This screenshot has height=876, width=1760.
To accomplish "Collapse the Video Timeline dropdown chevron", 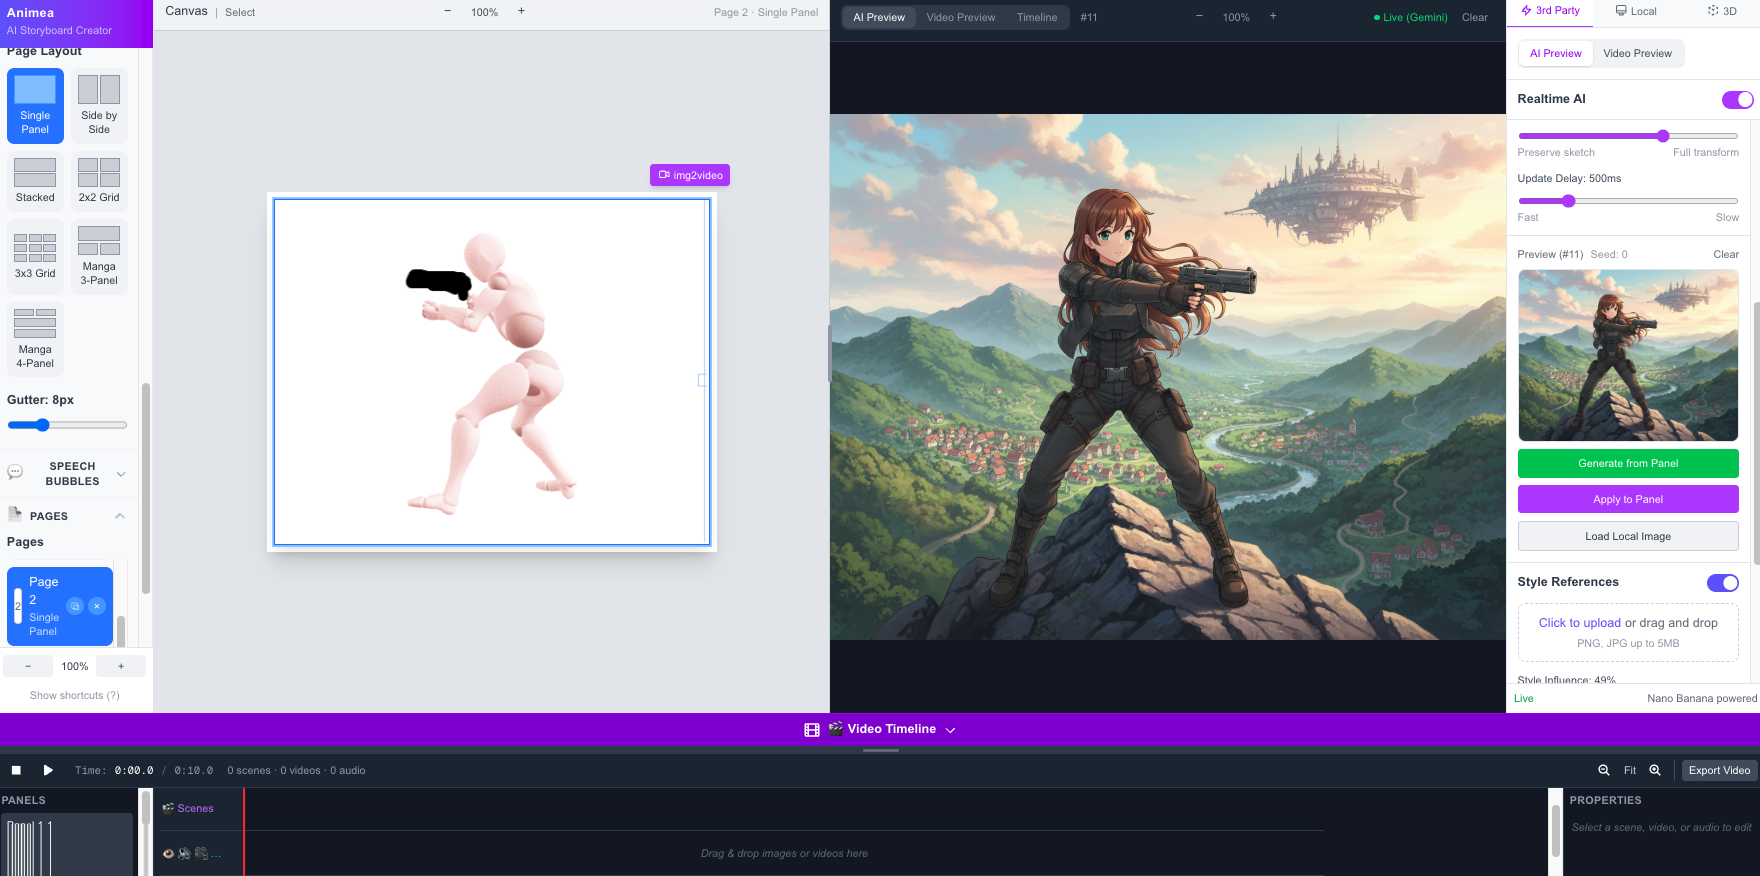I will click(950, 730).
